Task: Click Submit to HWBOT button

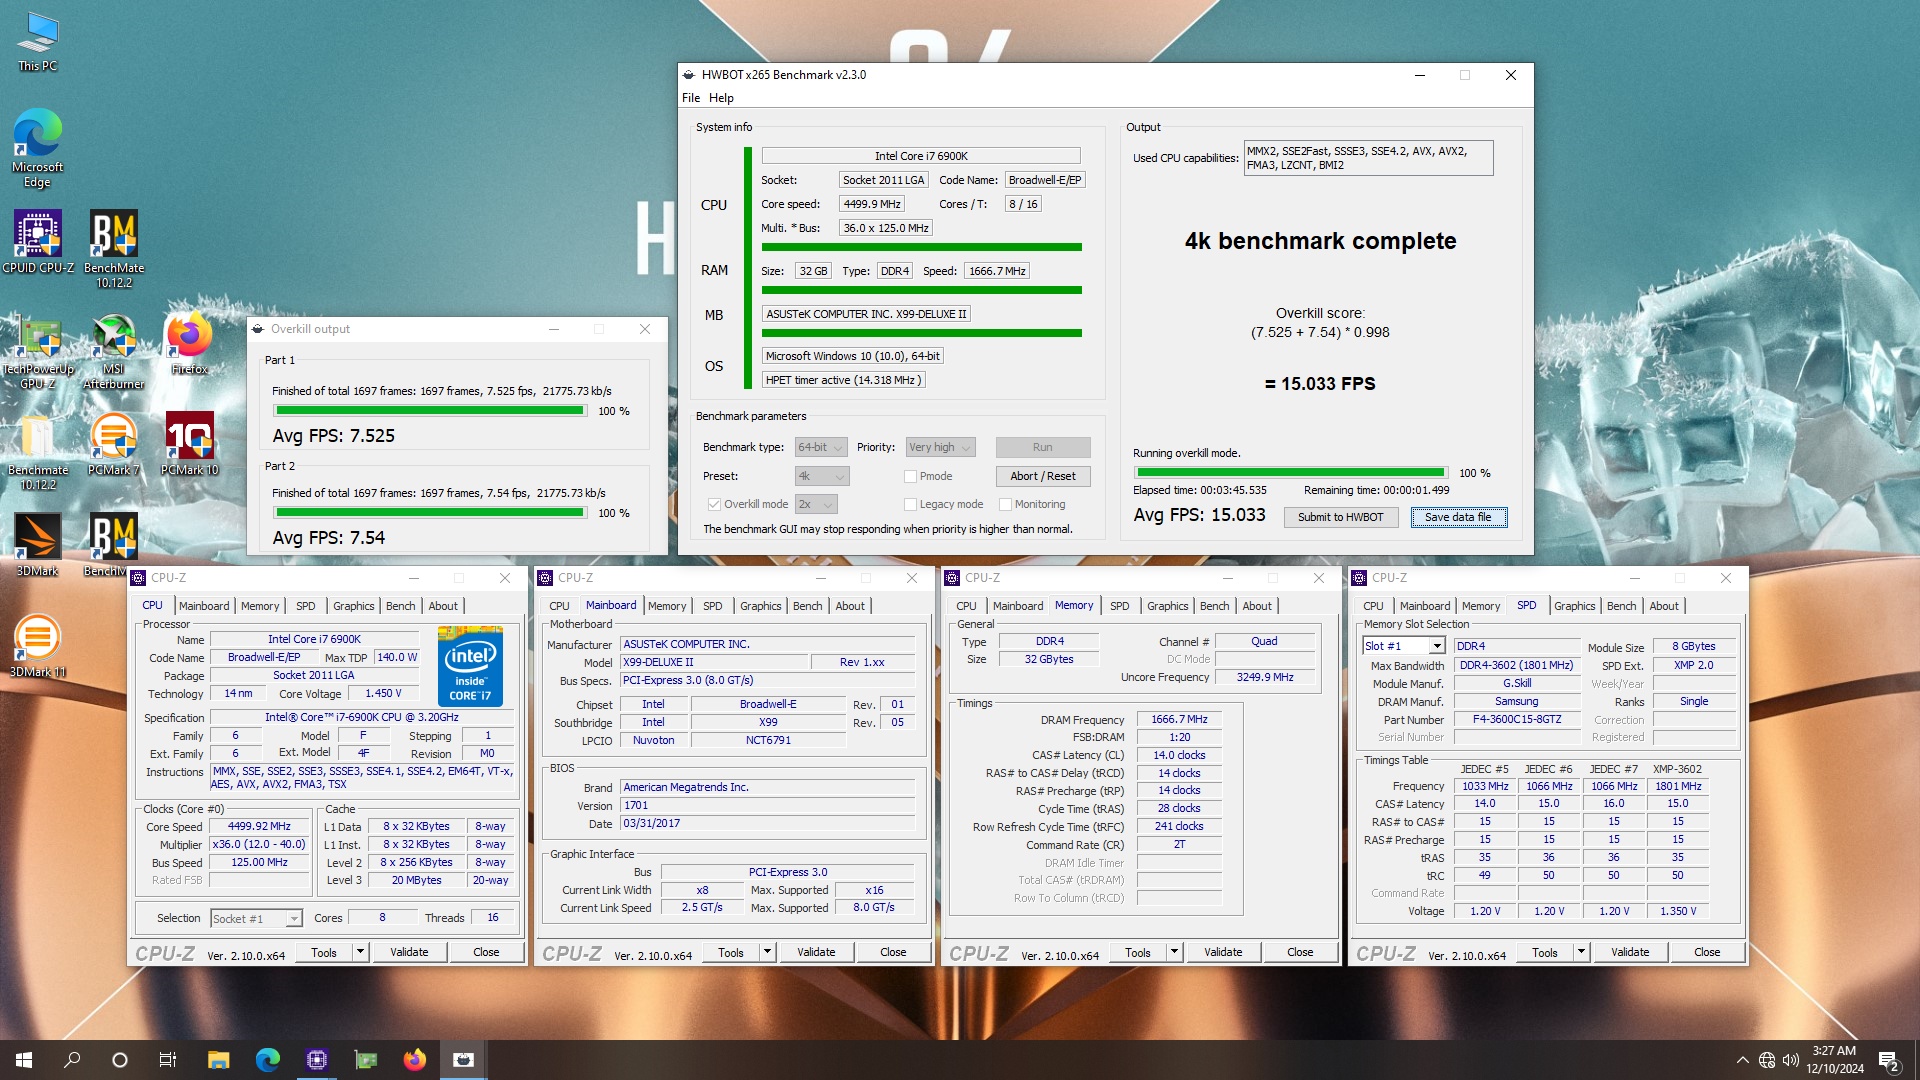Action: coord(1340,517)
